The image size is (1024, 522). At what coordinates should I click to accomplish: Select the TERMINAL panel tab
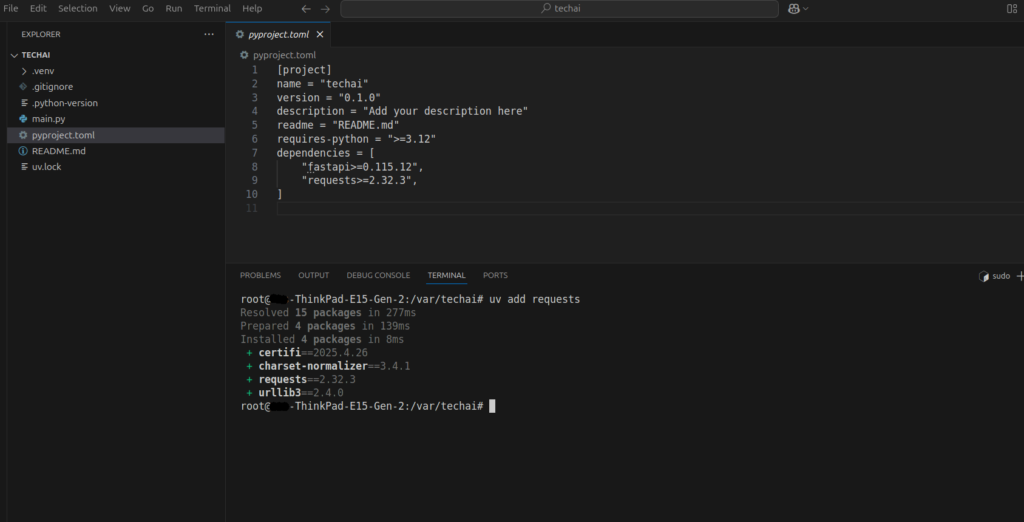coord(447,276)
